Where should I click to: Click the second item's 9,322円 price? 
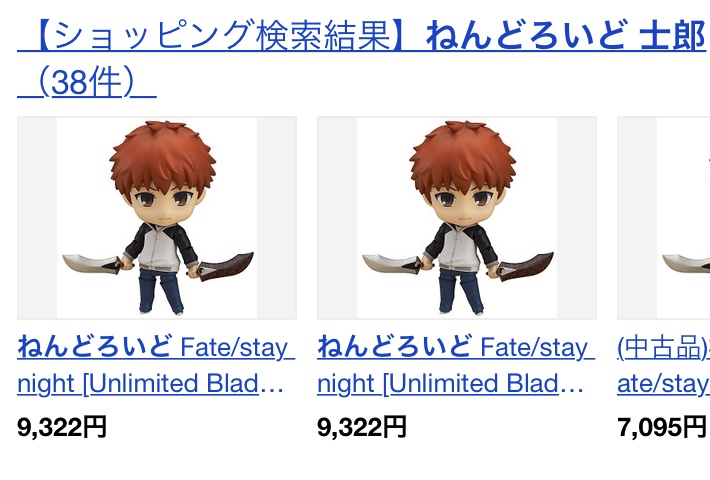pos(362,427)
